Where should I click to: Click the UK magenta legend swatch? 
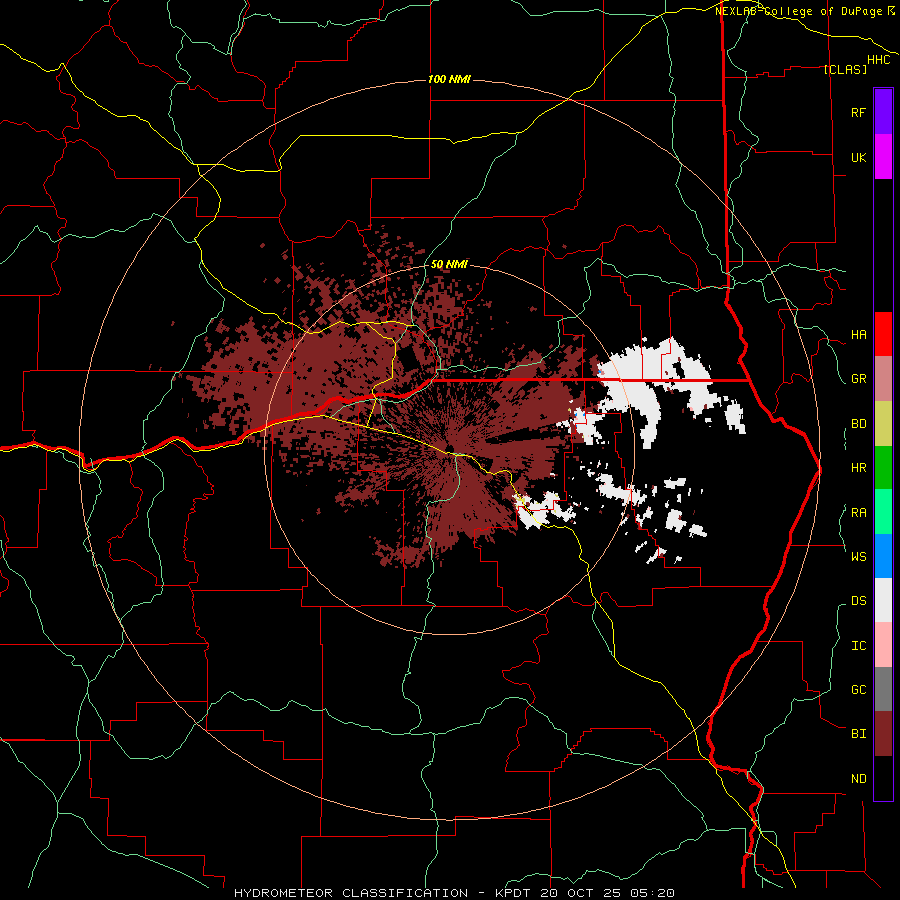883,157
